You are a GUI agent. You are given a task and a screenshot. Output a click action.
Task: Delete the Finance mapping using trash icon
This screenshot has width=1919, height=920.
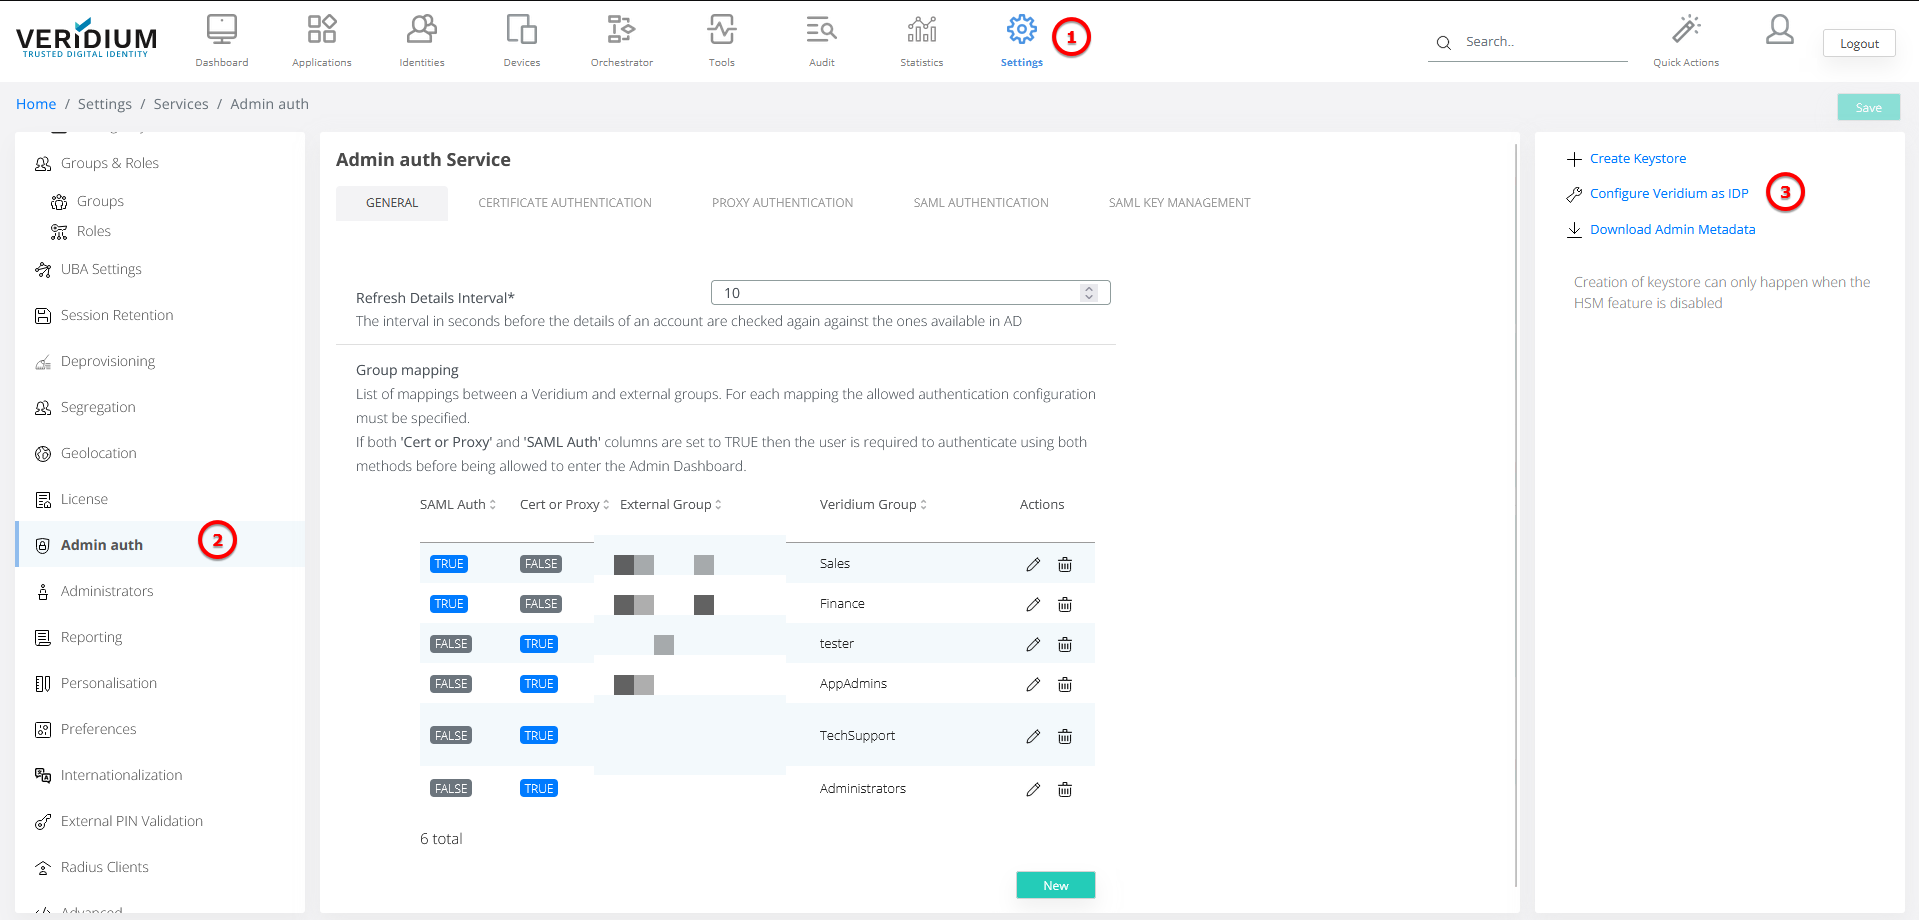pos(1064,604)
